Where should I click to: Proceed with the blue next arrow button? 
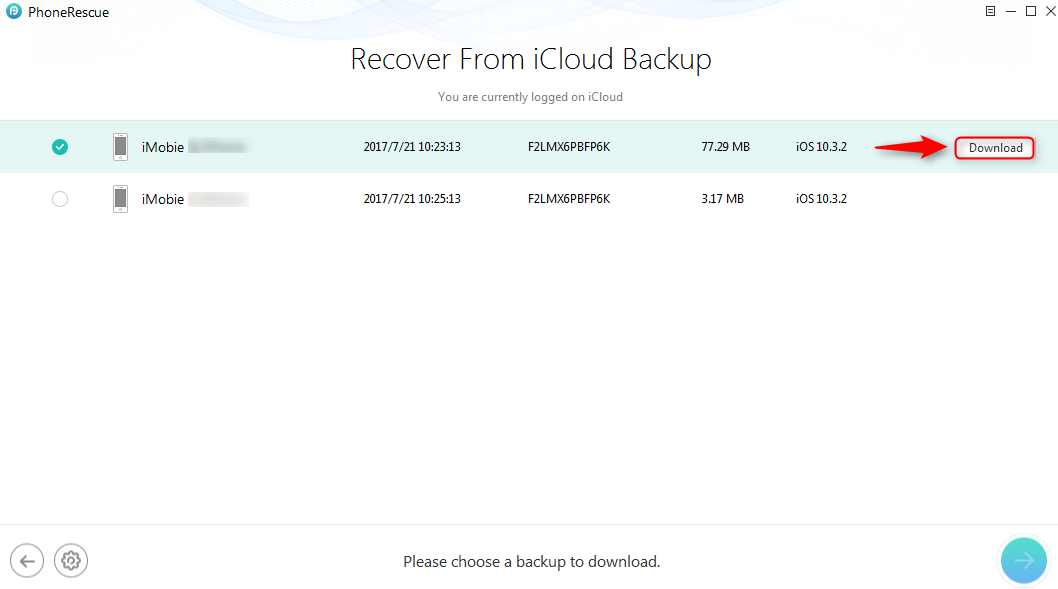(1024, 560)
